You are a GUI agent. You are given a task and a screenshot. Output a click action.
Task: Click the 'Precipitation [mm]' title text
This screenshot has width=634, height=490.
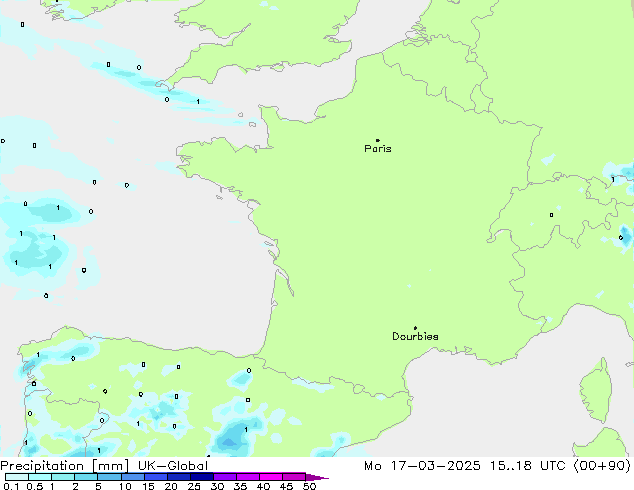pos(65,466)
